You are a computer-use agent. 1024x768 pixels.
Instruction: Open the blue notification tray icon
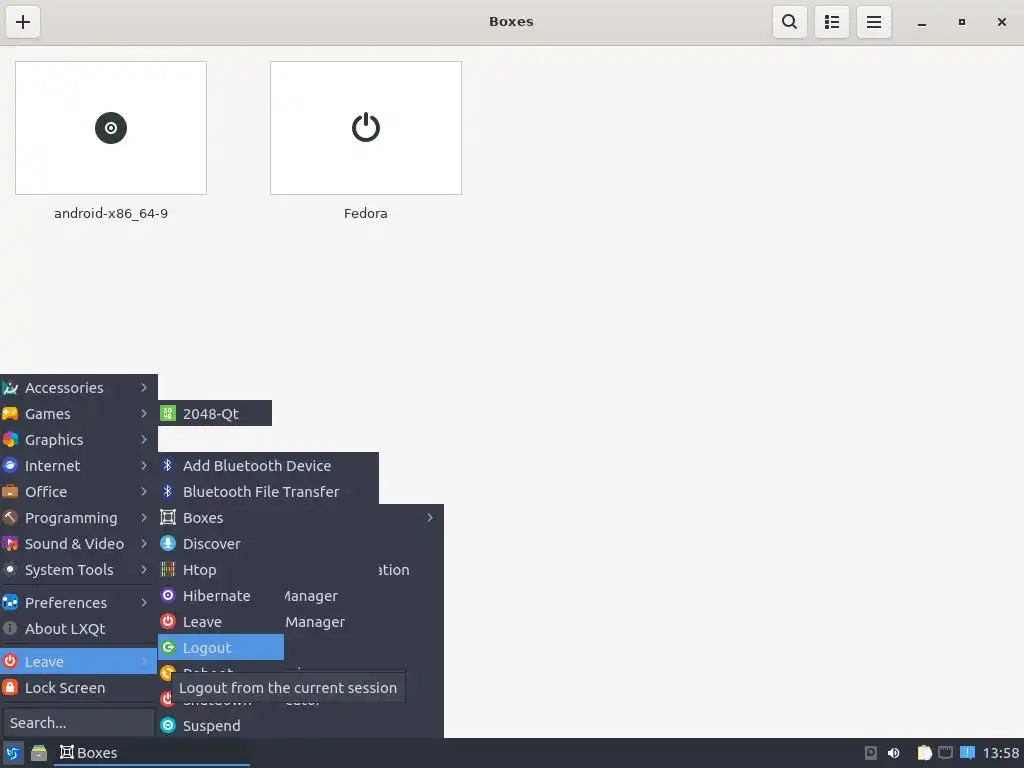coord(967,753)
